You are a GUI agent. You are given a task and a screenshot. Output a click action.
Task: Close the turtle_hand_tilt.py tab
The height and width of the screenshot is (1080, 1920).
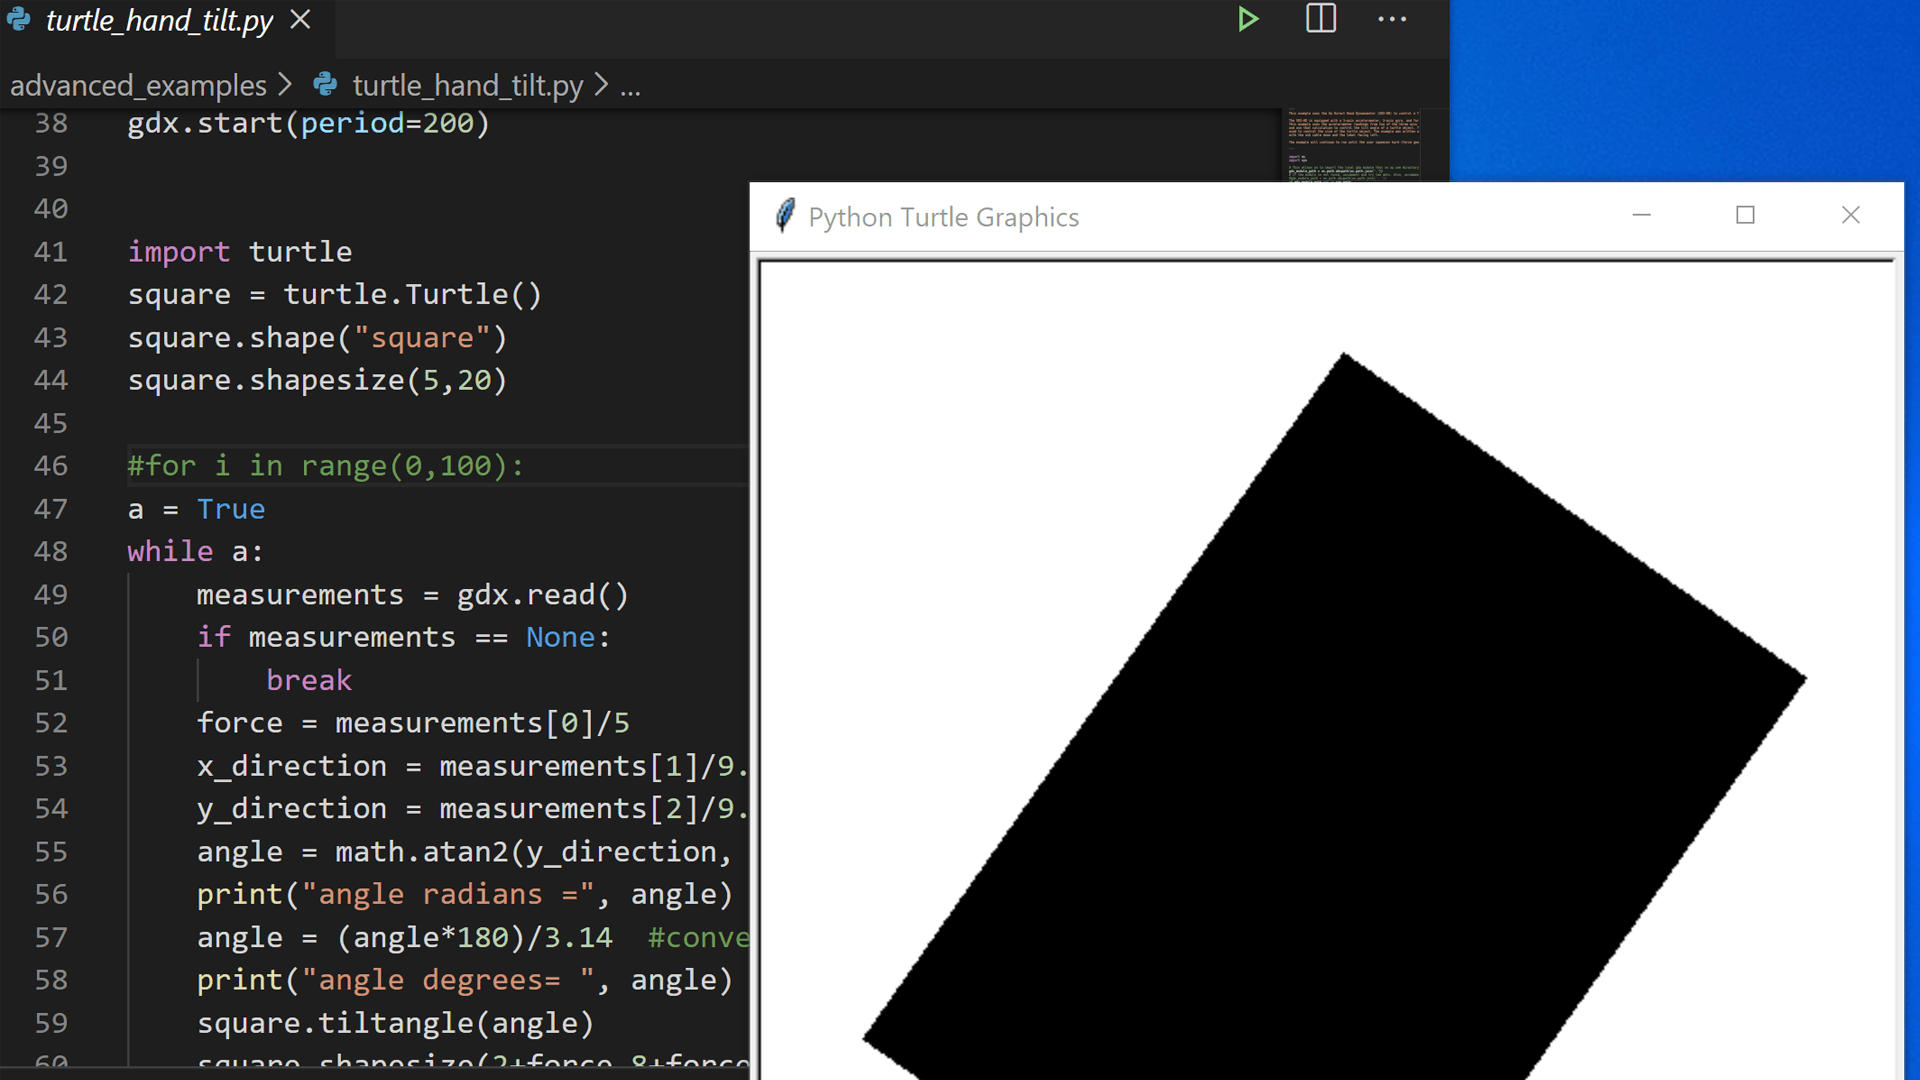pyautogui.click(x=301, y=20)
